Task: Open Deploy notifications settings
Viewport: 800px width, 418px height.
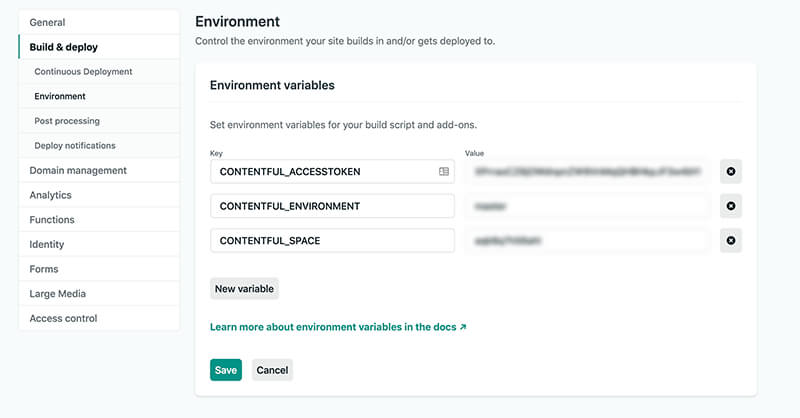Action: pyautogui.click(x=76, y=146)
